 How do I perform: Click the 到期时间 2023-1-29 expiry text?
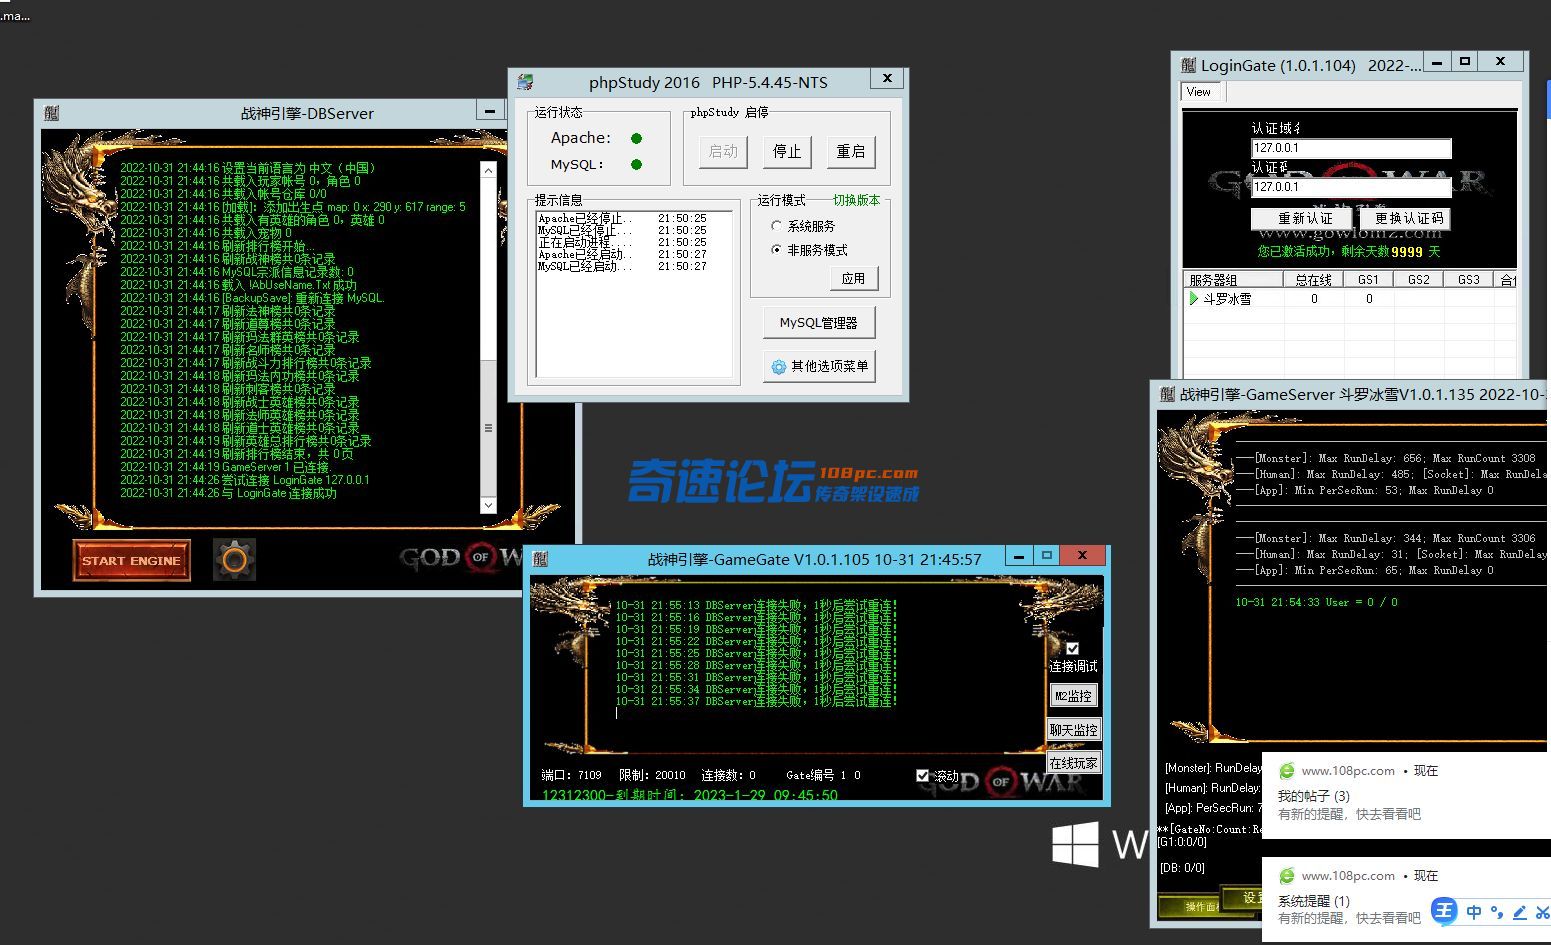click(x=690, y=795)
